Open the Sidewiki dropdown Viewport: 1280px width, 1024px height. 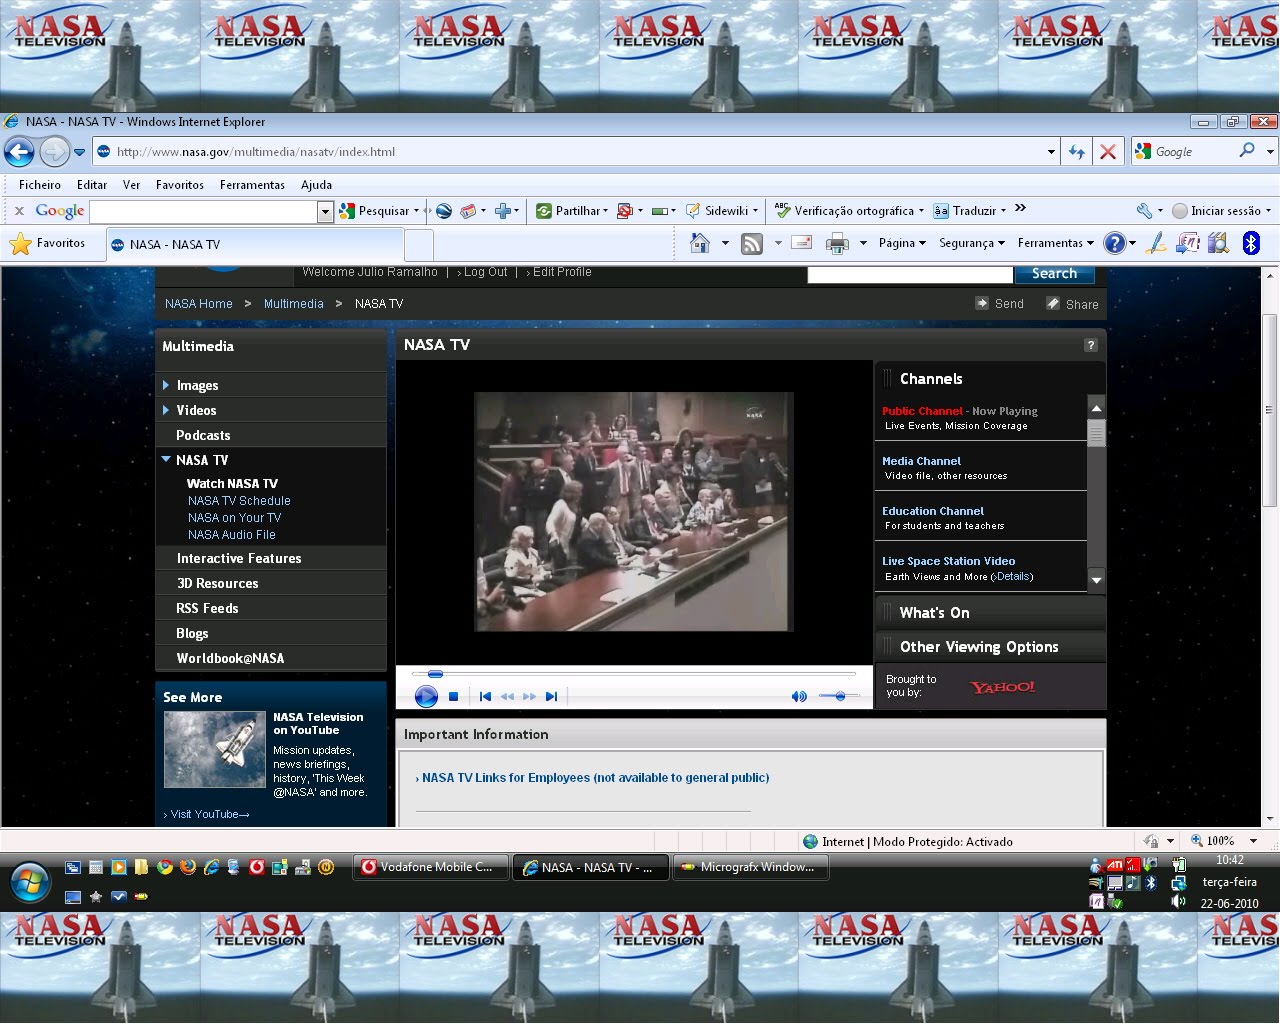point(755,211)
